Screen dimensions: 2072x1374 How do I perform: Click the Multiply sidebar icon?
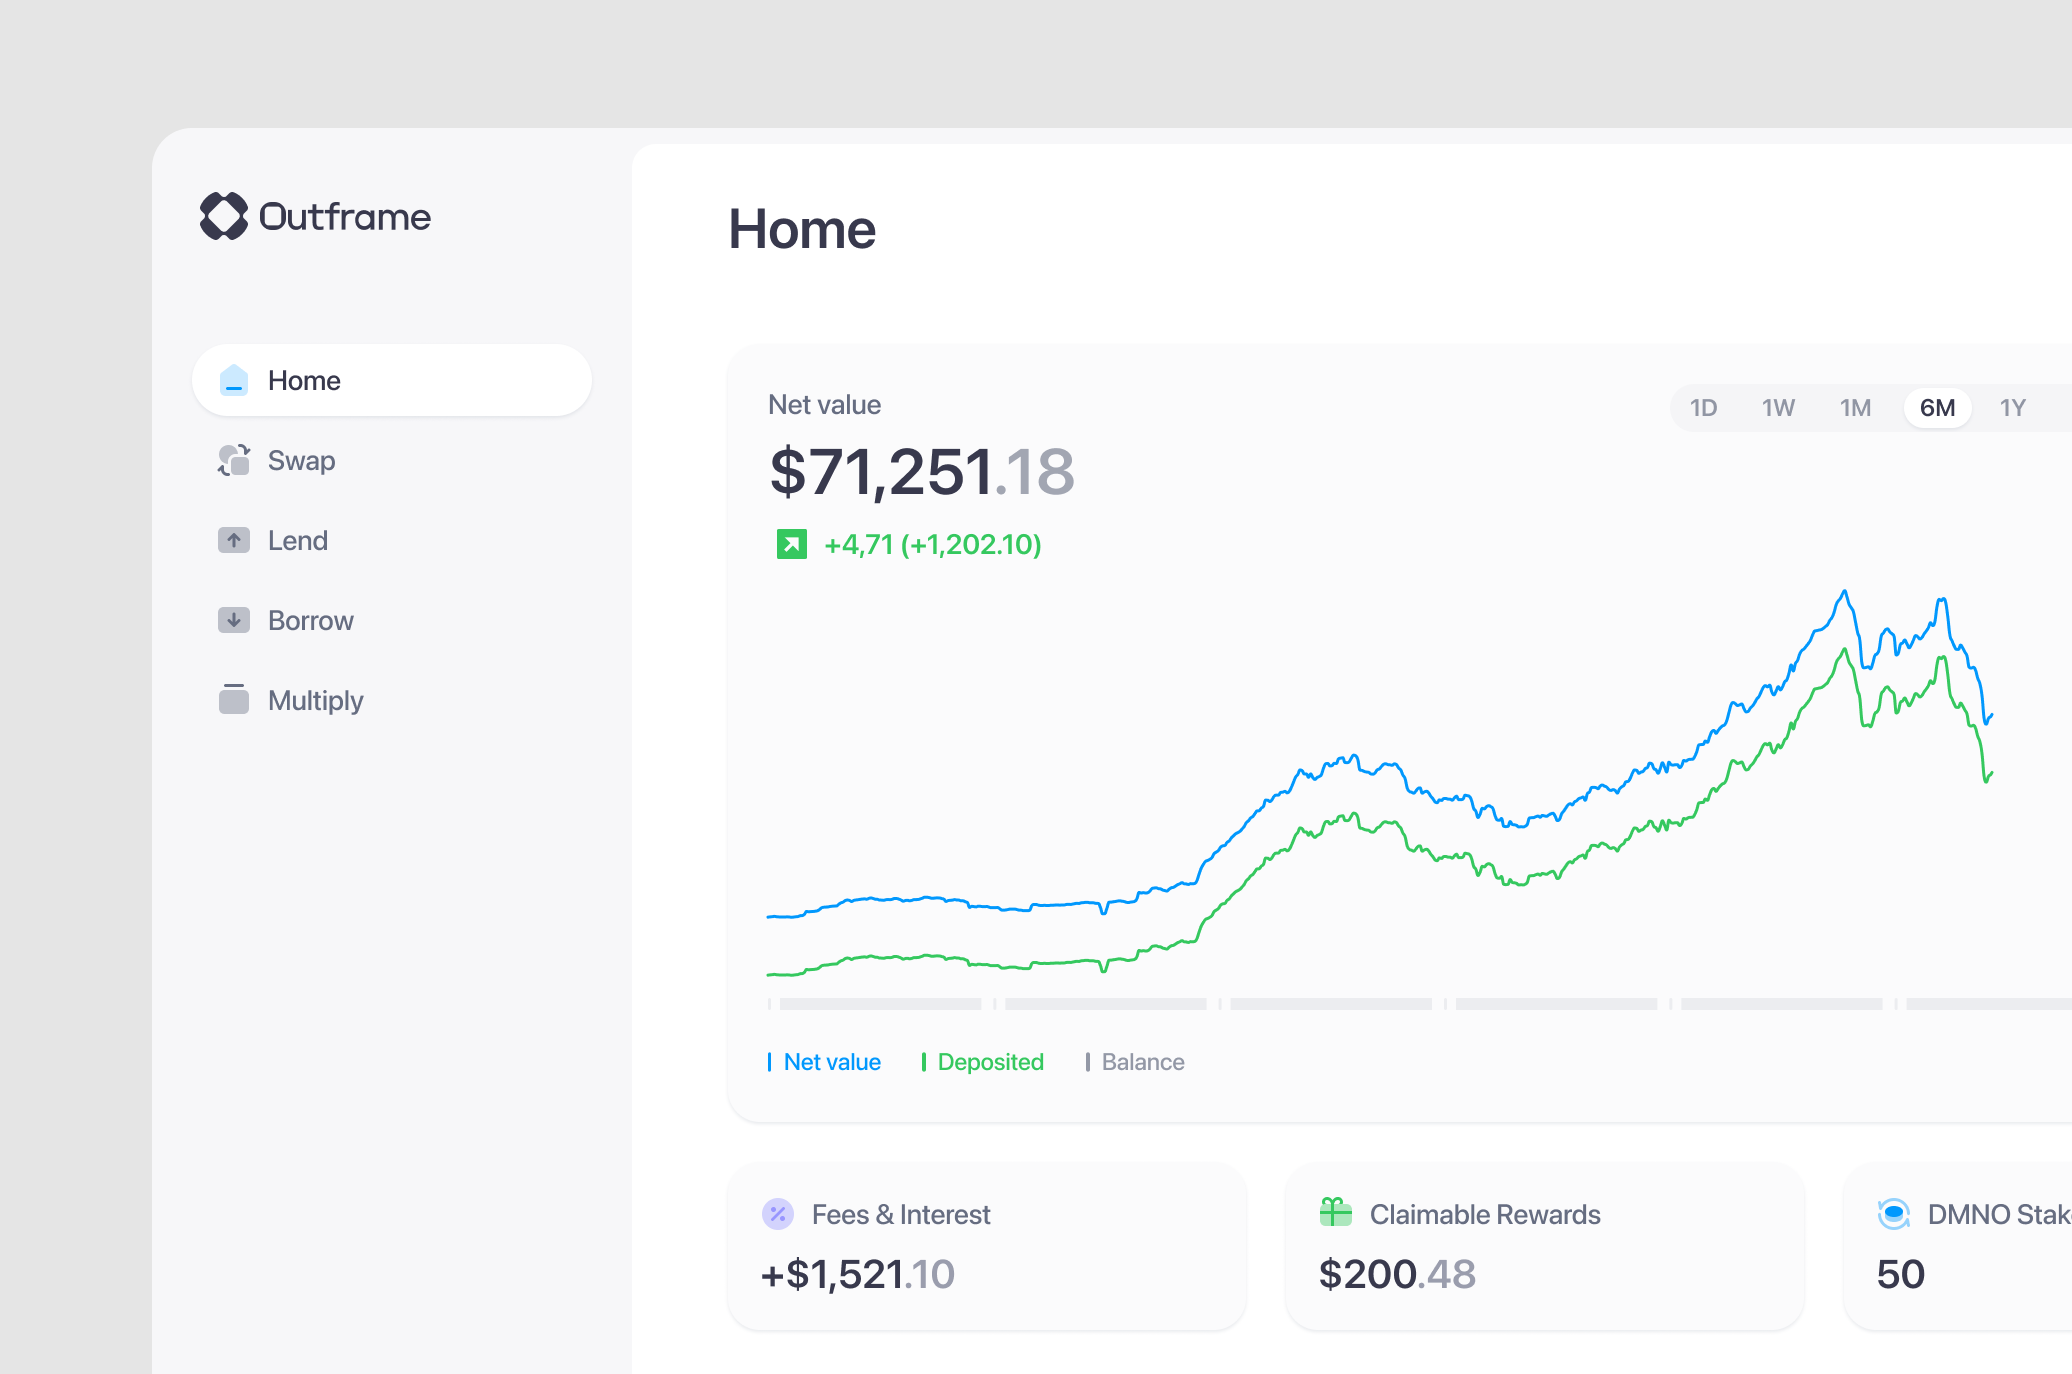point(234,700)
